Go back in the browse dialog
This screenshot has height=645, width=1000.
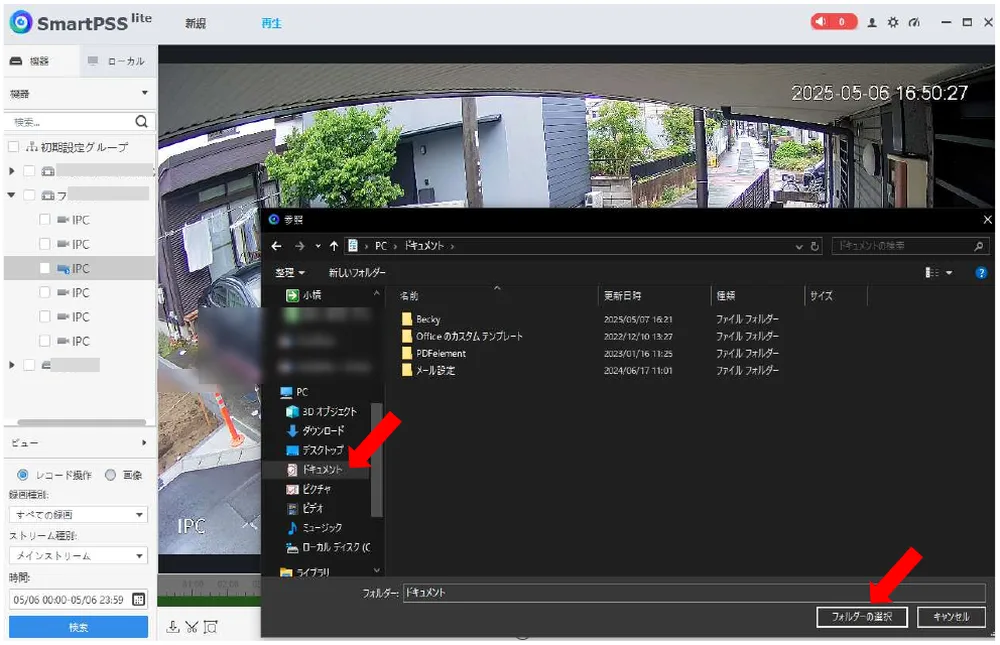point(276,246)
